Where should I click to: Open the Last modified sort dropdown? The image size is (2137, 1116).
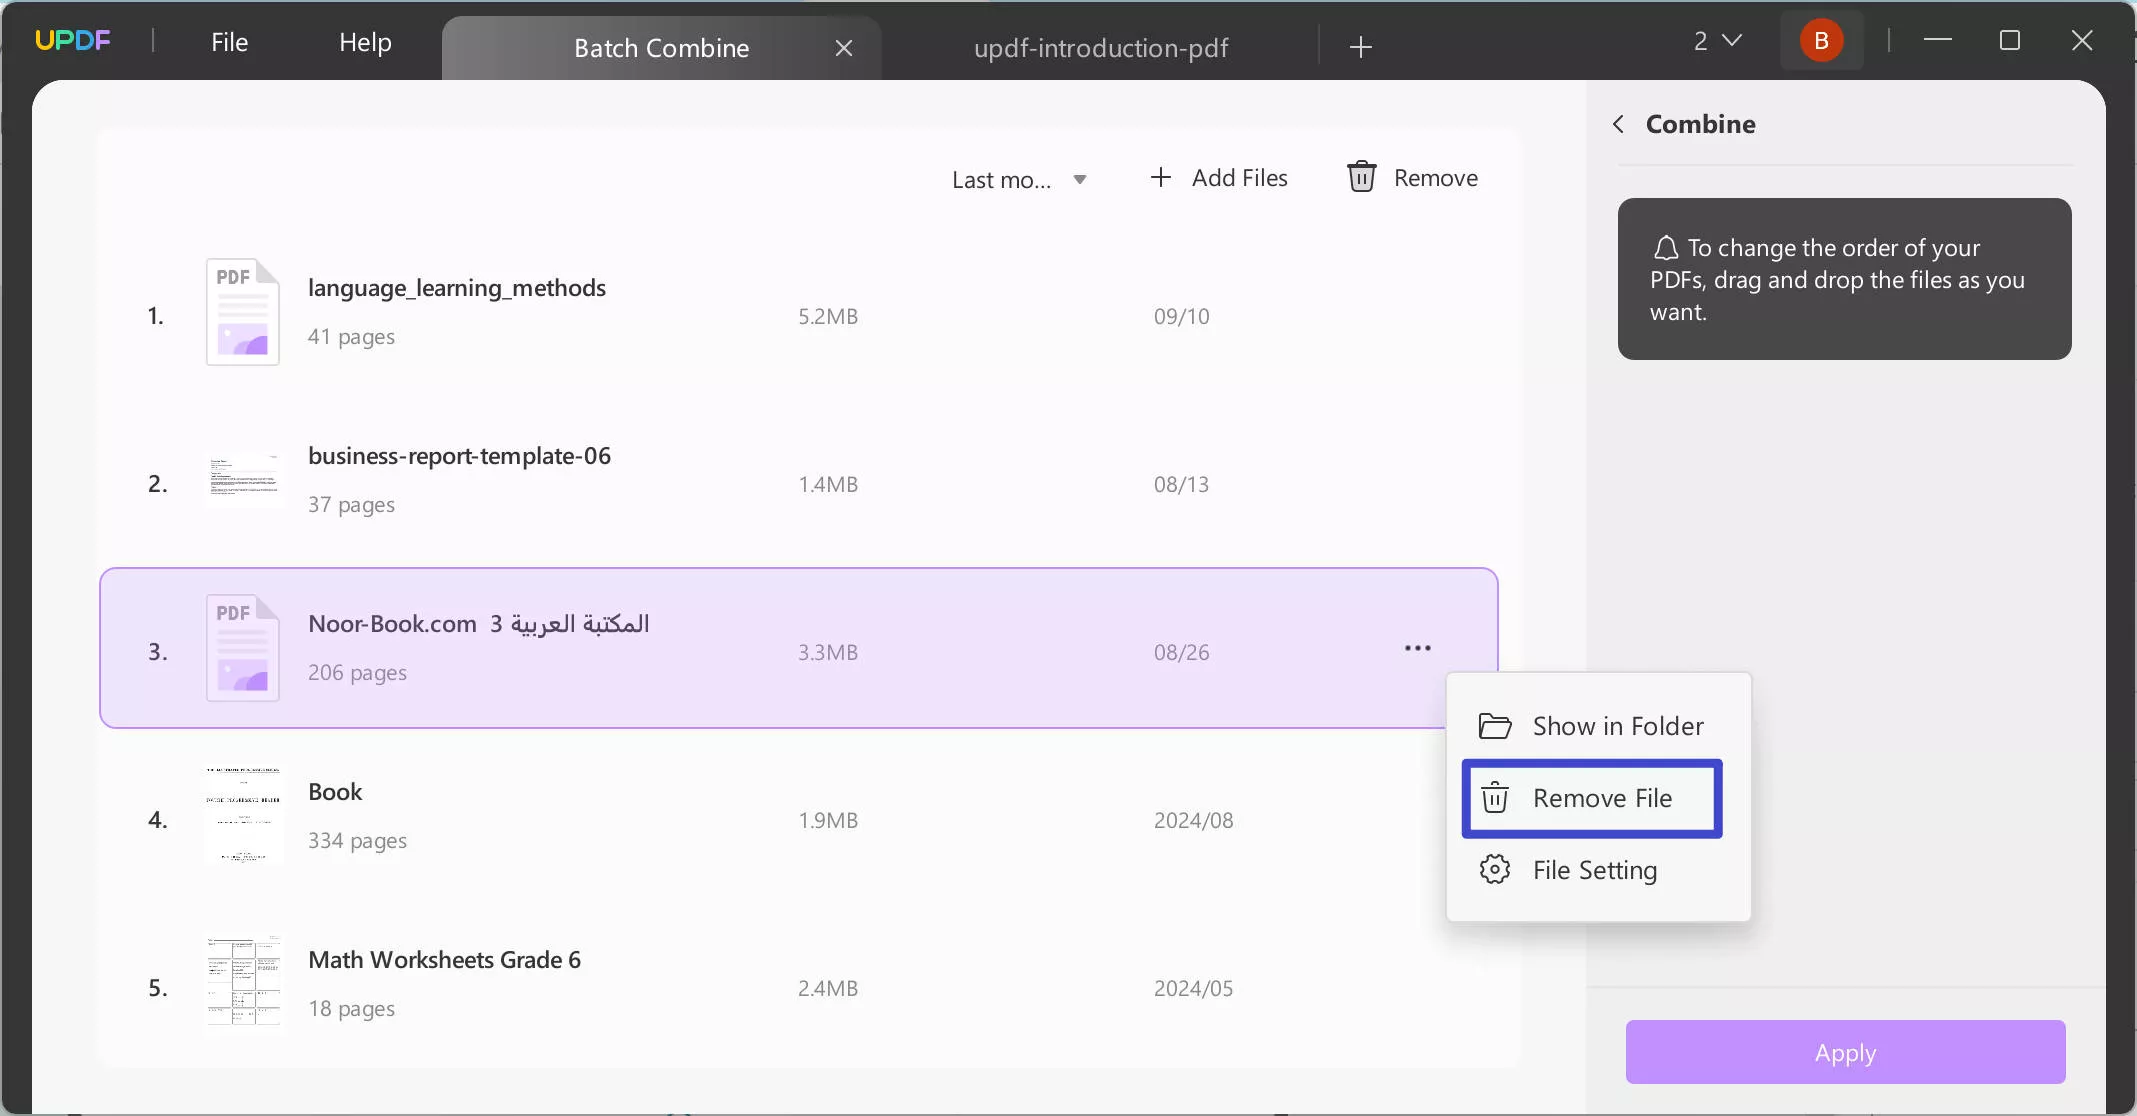(x=1019, y=180)
